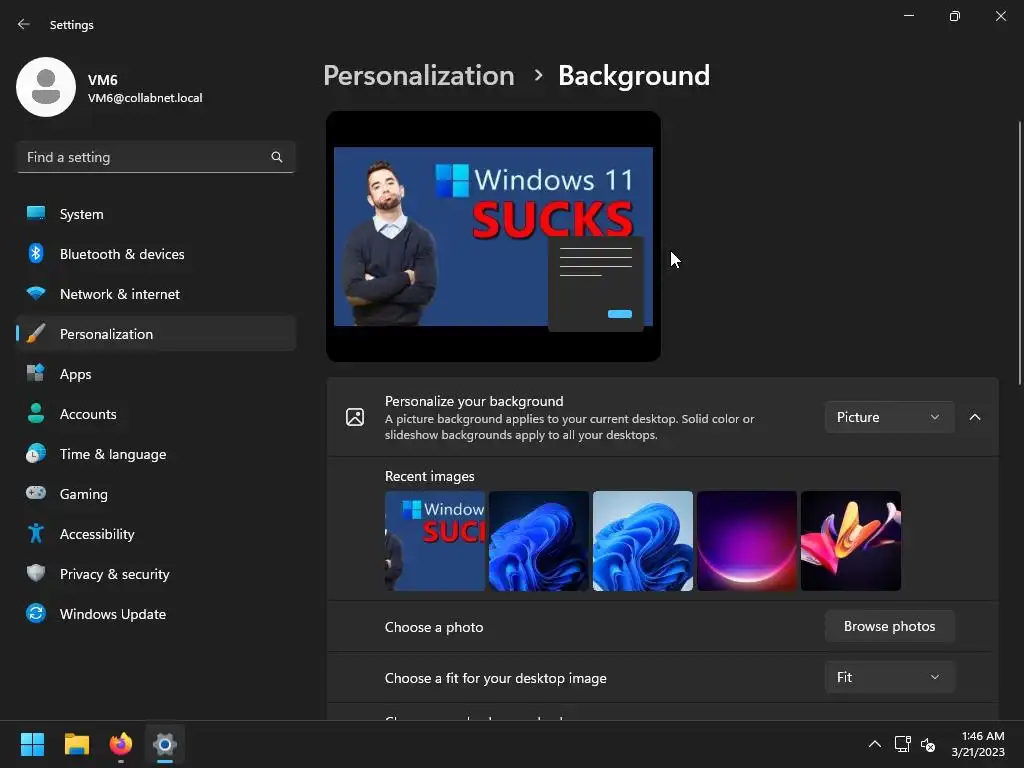Click the vertical scrollbar on the right
1024x768 pixels.
(1020, 253)
